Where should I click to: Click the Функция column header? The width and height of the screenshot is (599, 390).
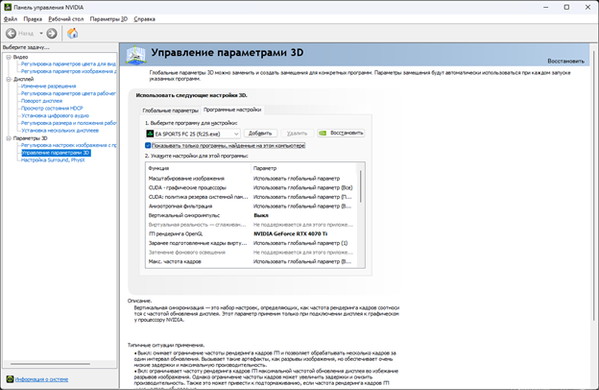[x=198, y=168]
